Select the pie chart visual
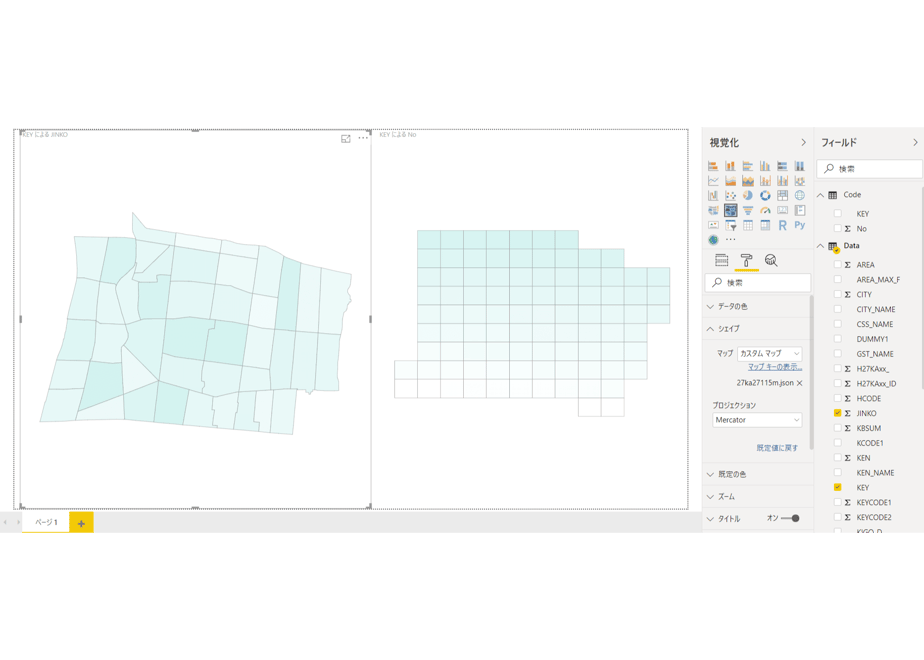Screen dimensions: 924x660 click(x=748, y=195)
